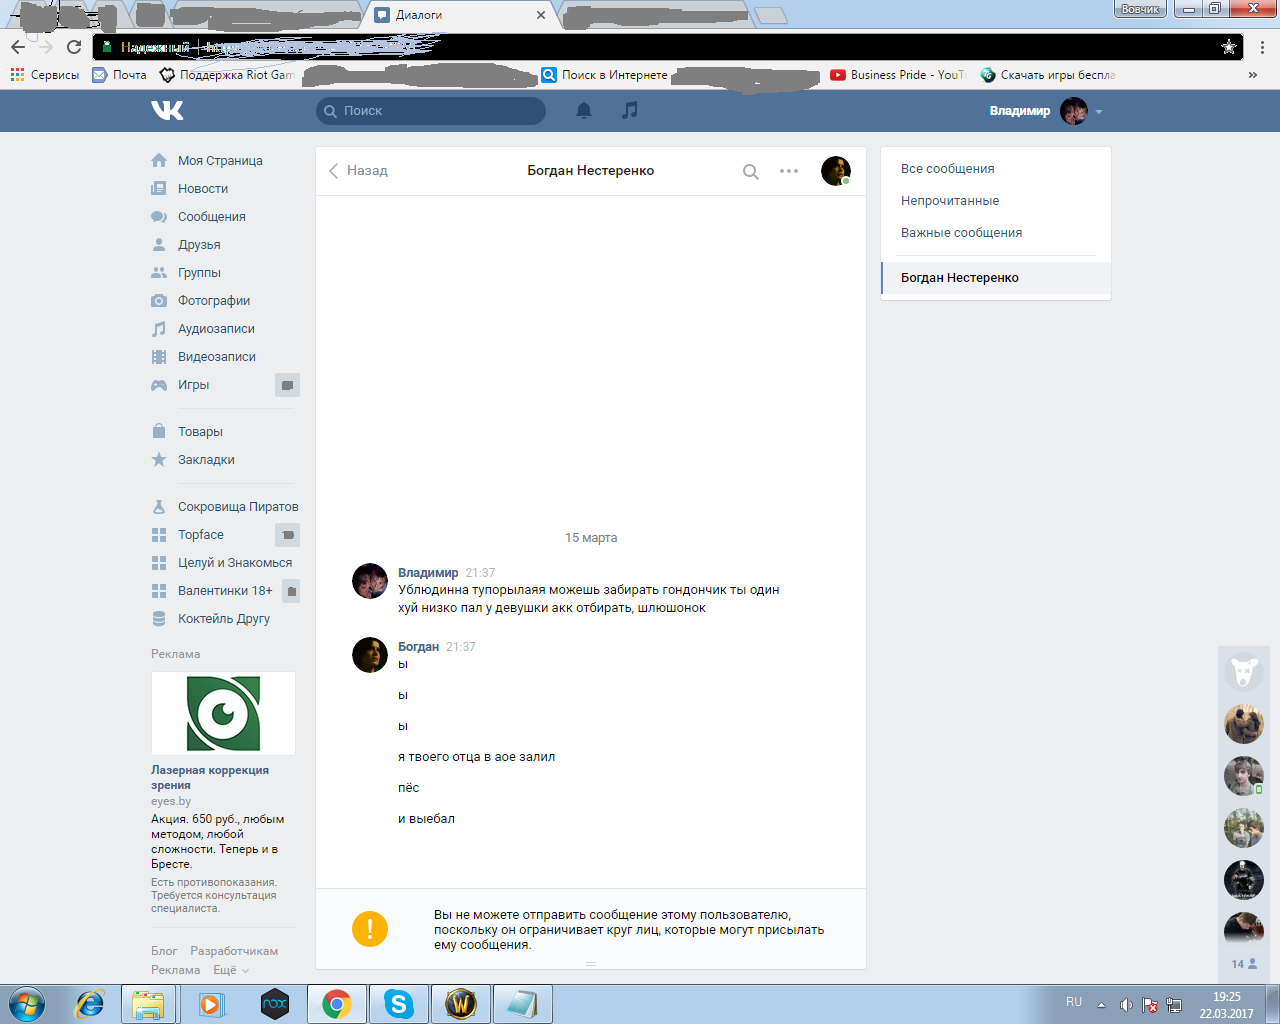Viewport: 1280px width, 1024px height.
Task: Click the Games notification icon beside Игры
Action: [x=287, y=385]
